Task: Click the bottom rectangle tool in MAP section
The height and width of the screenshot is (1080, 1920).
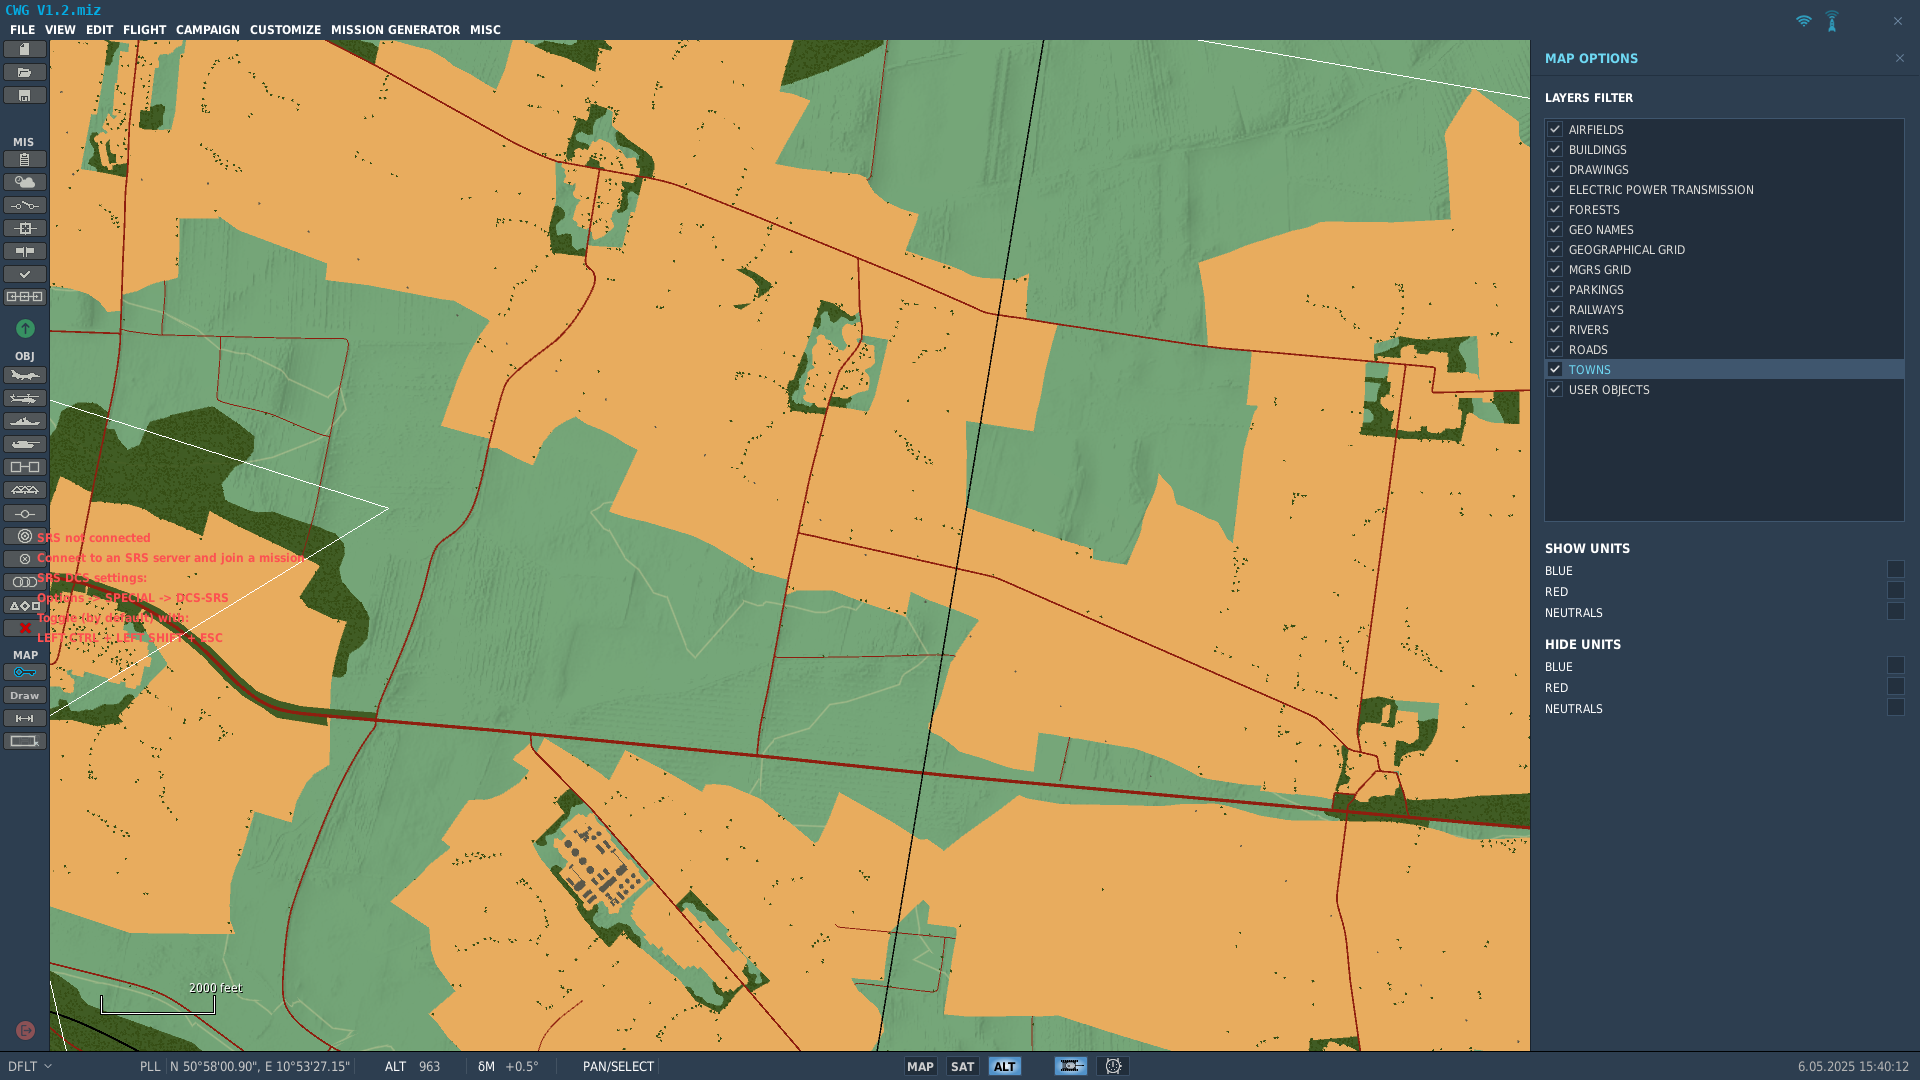Action: point(24,741)
